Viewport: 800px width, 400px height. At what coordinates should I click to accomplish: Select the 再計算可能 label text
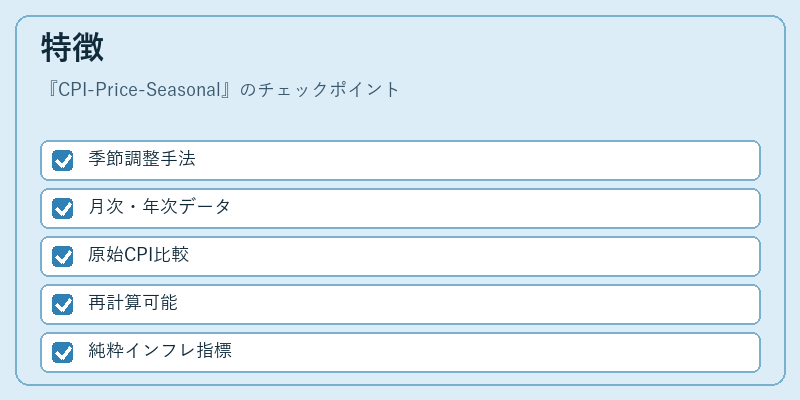point(133,303)
